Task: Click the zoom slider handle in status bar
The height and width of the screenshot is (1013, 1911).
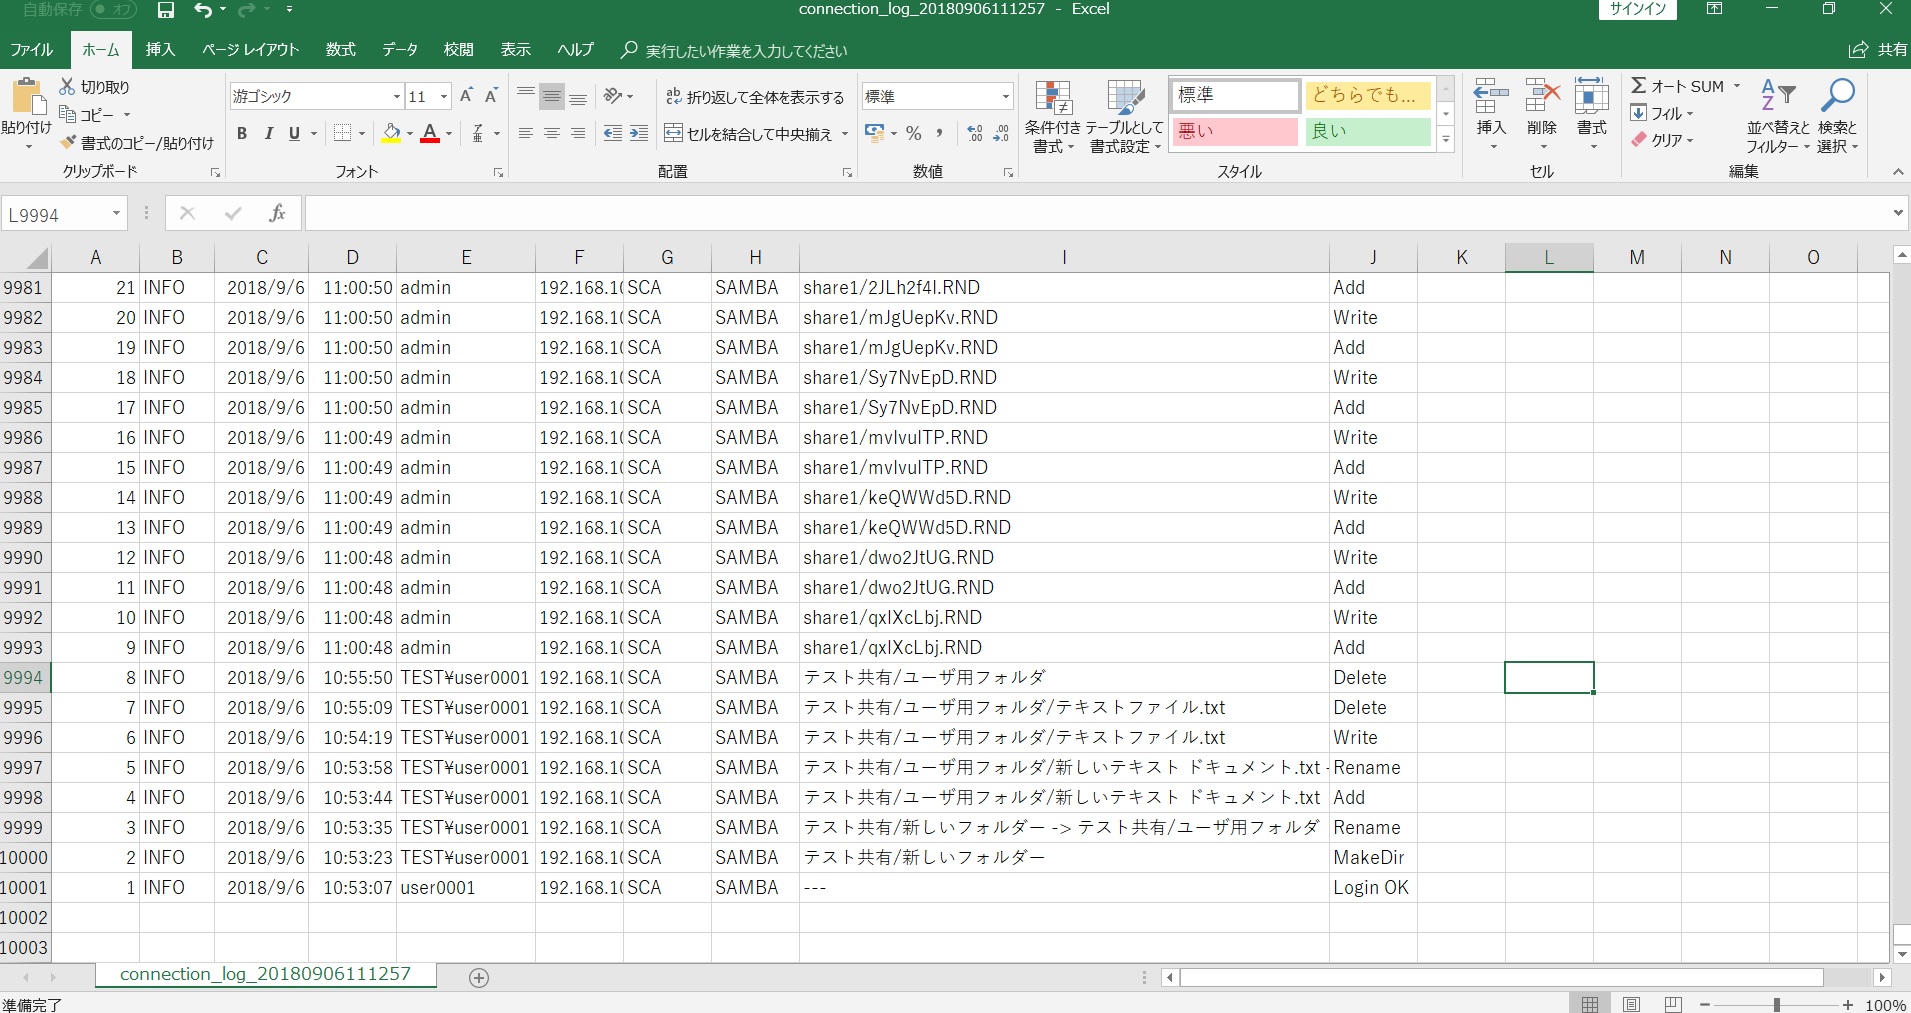Action: click(1776, 1004)
